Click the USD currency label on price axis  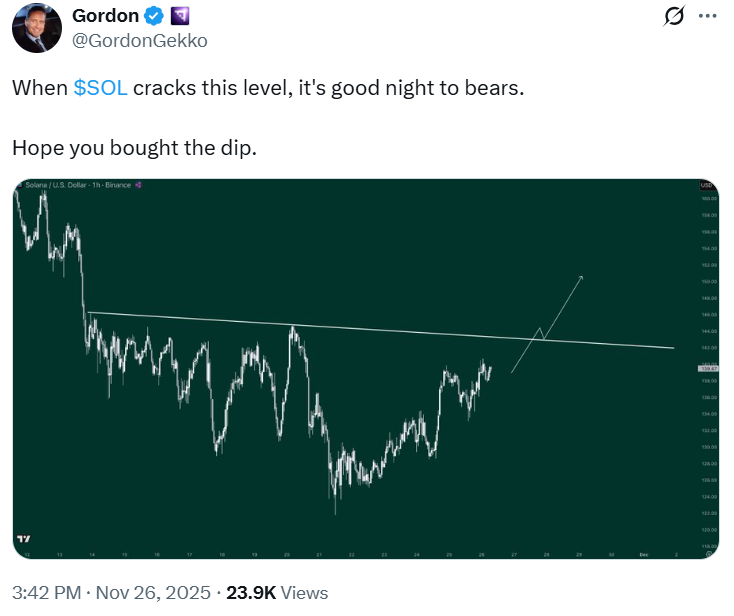[x=704, y=186]
